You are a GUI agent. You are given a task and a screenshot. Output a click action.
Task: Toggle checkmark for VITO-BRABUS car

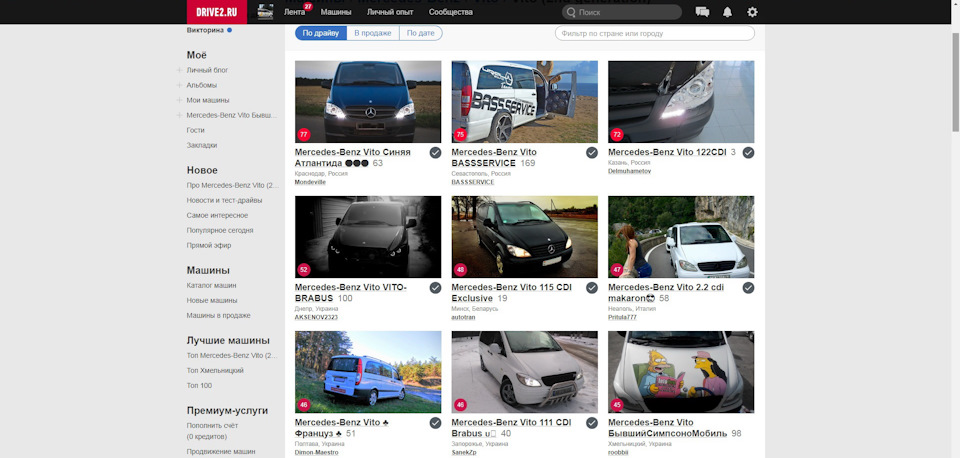click(x=435, y=288)
